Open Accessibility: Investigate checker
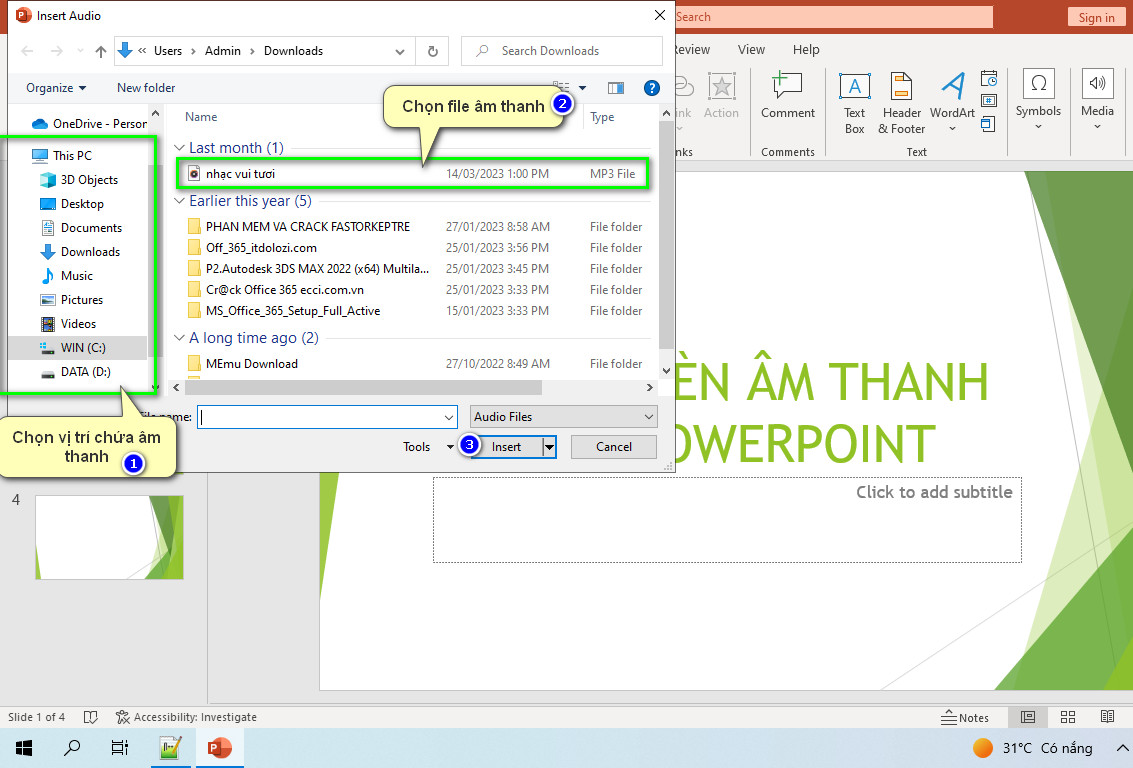 coord(186,717)
